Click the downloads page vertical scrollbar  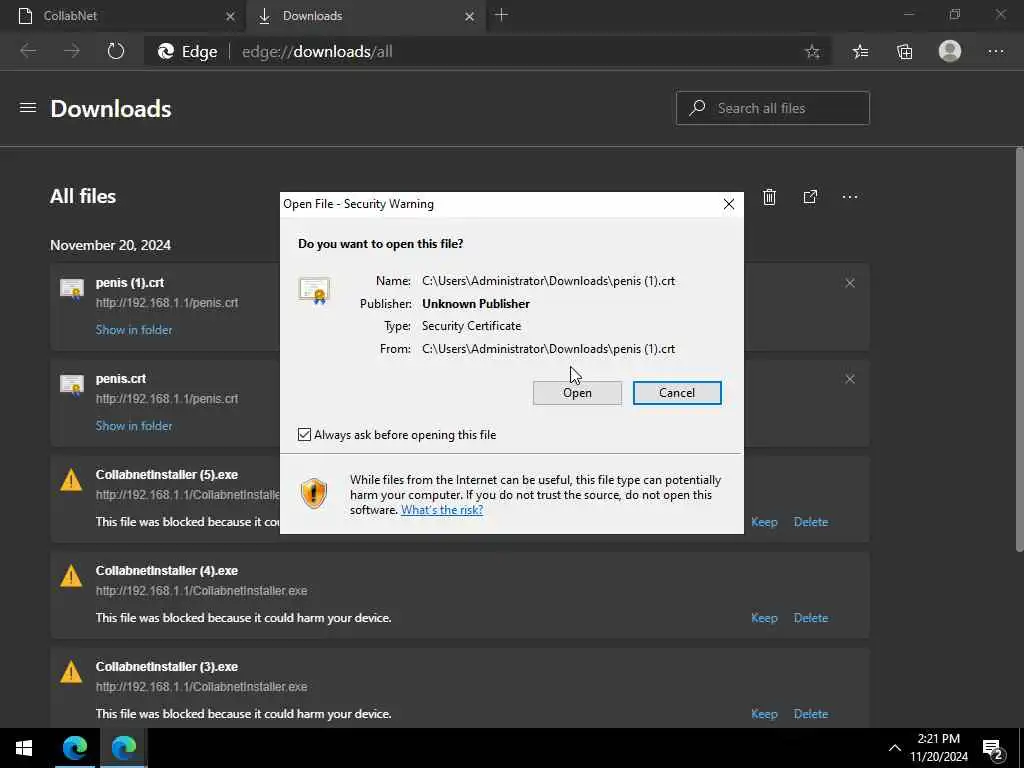(1019, 349)
